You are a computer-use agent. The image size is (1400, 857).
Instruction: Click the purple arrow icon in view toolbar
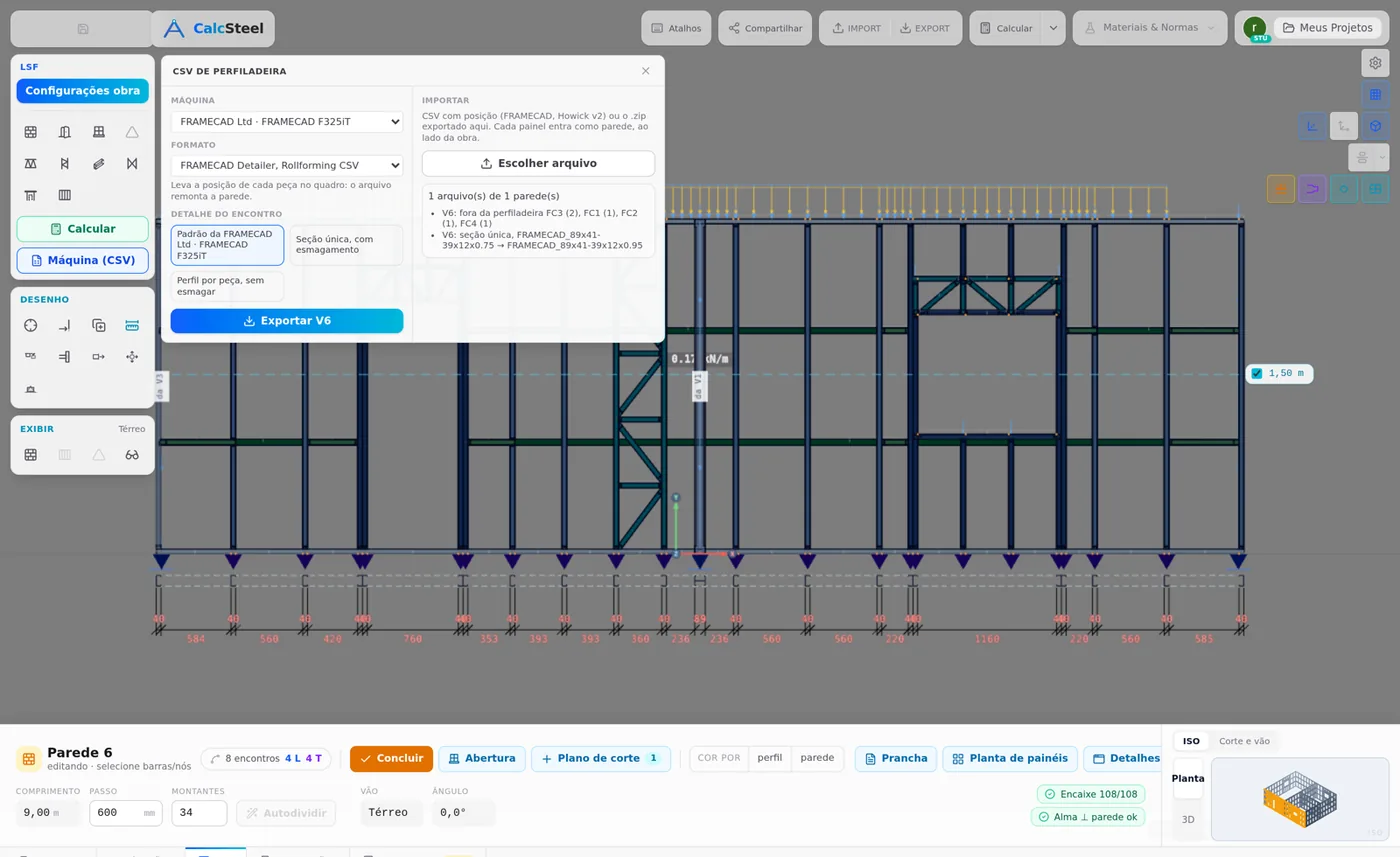tap(1312, 189)
